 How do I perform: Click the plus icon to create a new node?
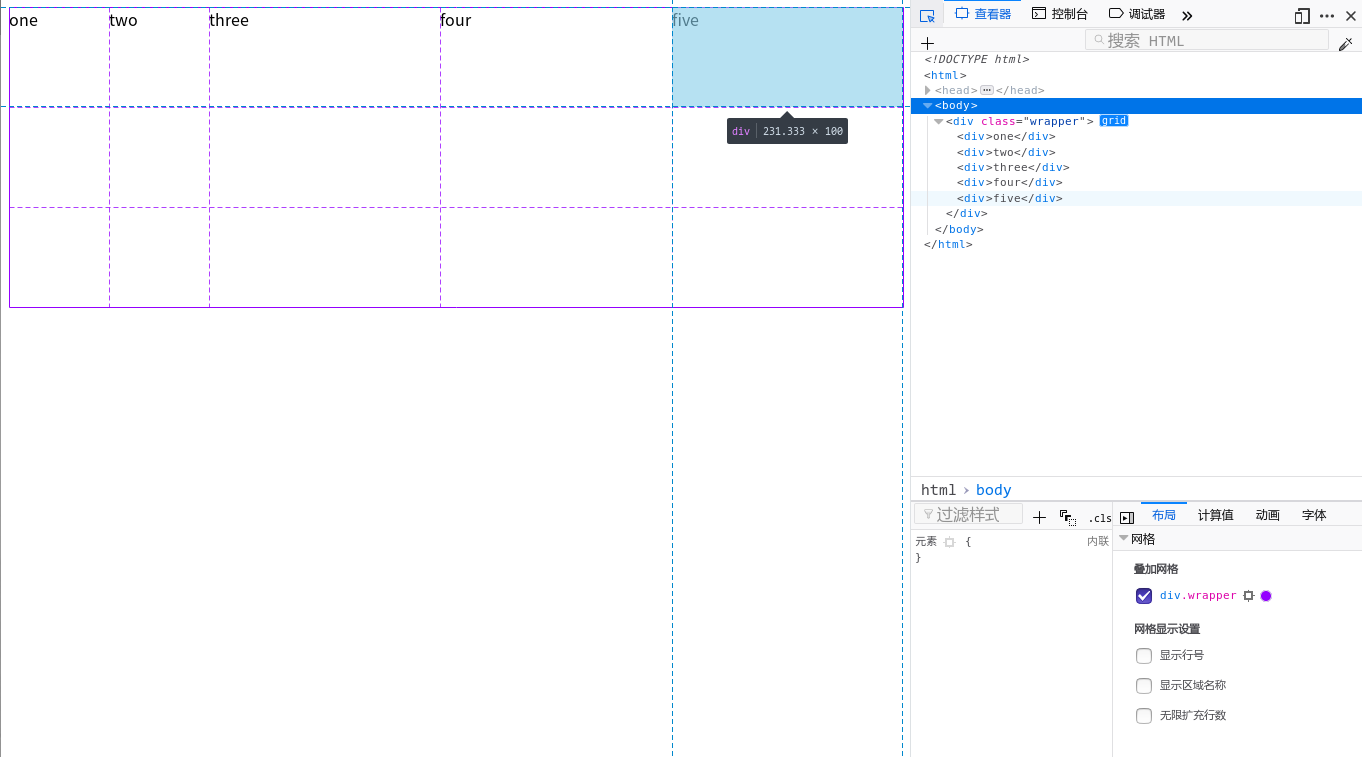[927, 42]
